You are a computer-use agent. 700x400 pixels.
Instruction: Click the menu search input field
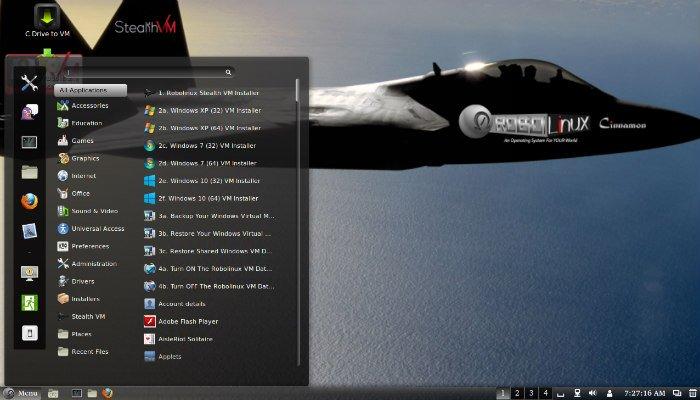[150, 72]
